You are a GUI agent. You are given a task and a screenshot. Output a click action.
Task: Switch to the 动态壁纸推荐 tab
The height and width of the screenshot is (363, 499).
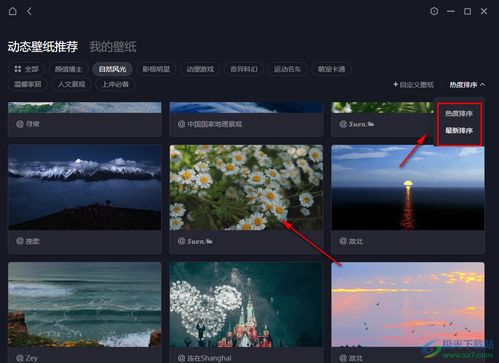(43, 46)
